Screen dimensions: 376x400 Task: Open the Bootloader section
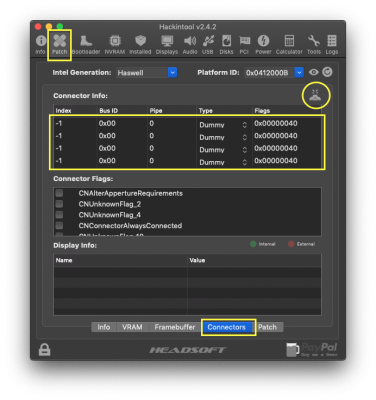tap(86, 44)
